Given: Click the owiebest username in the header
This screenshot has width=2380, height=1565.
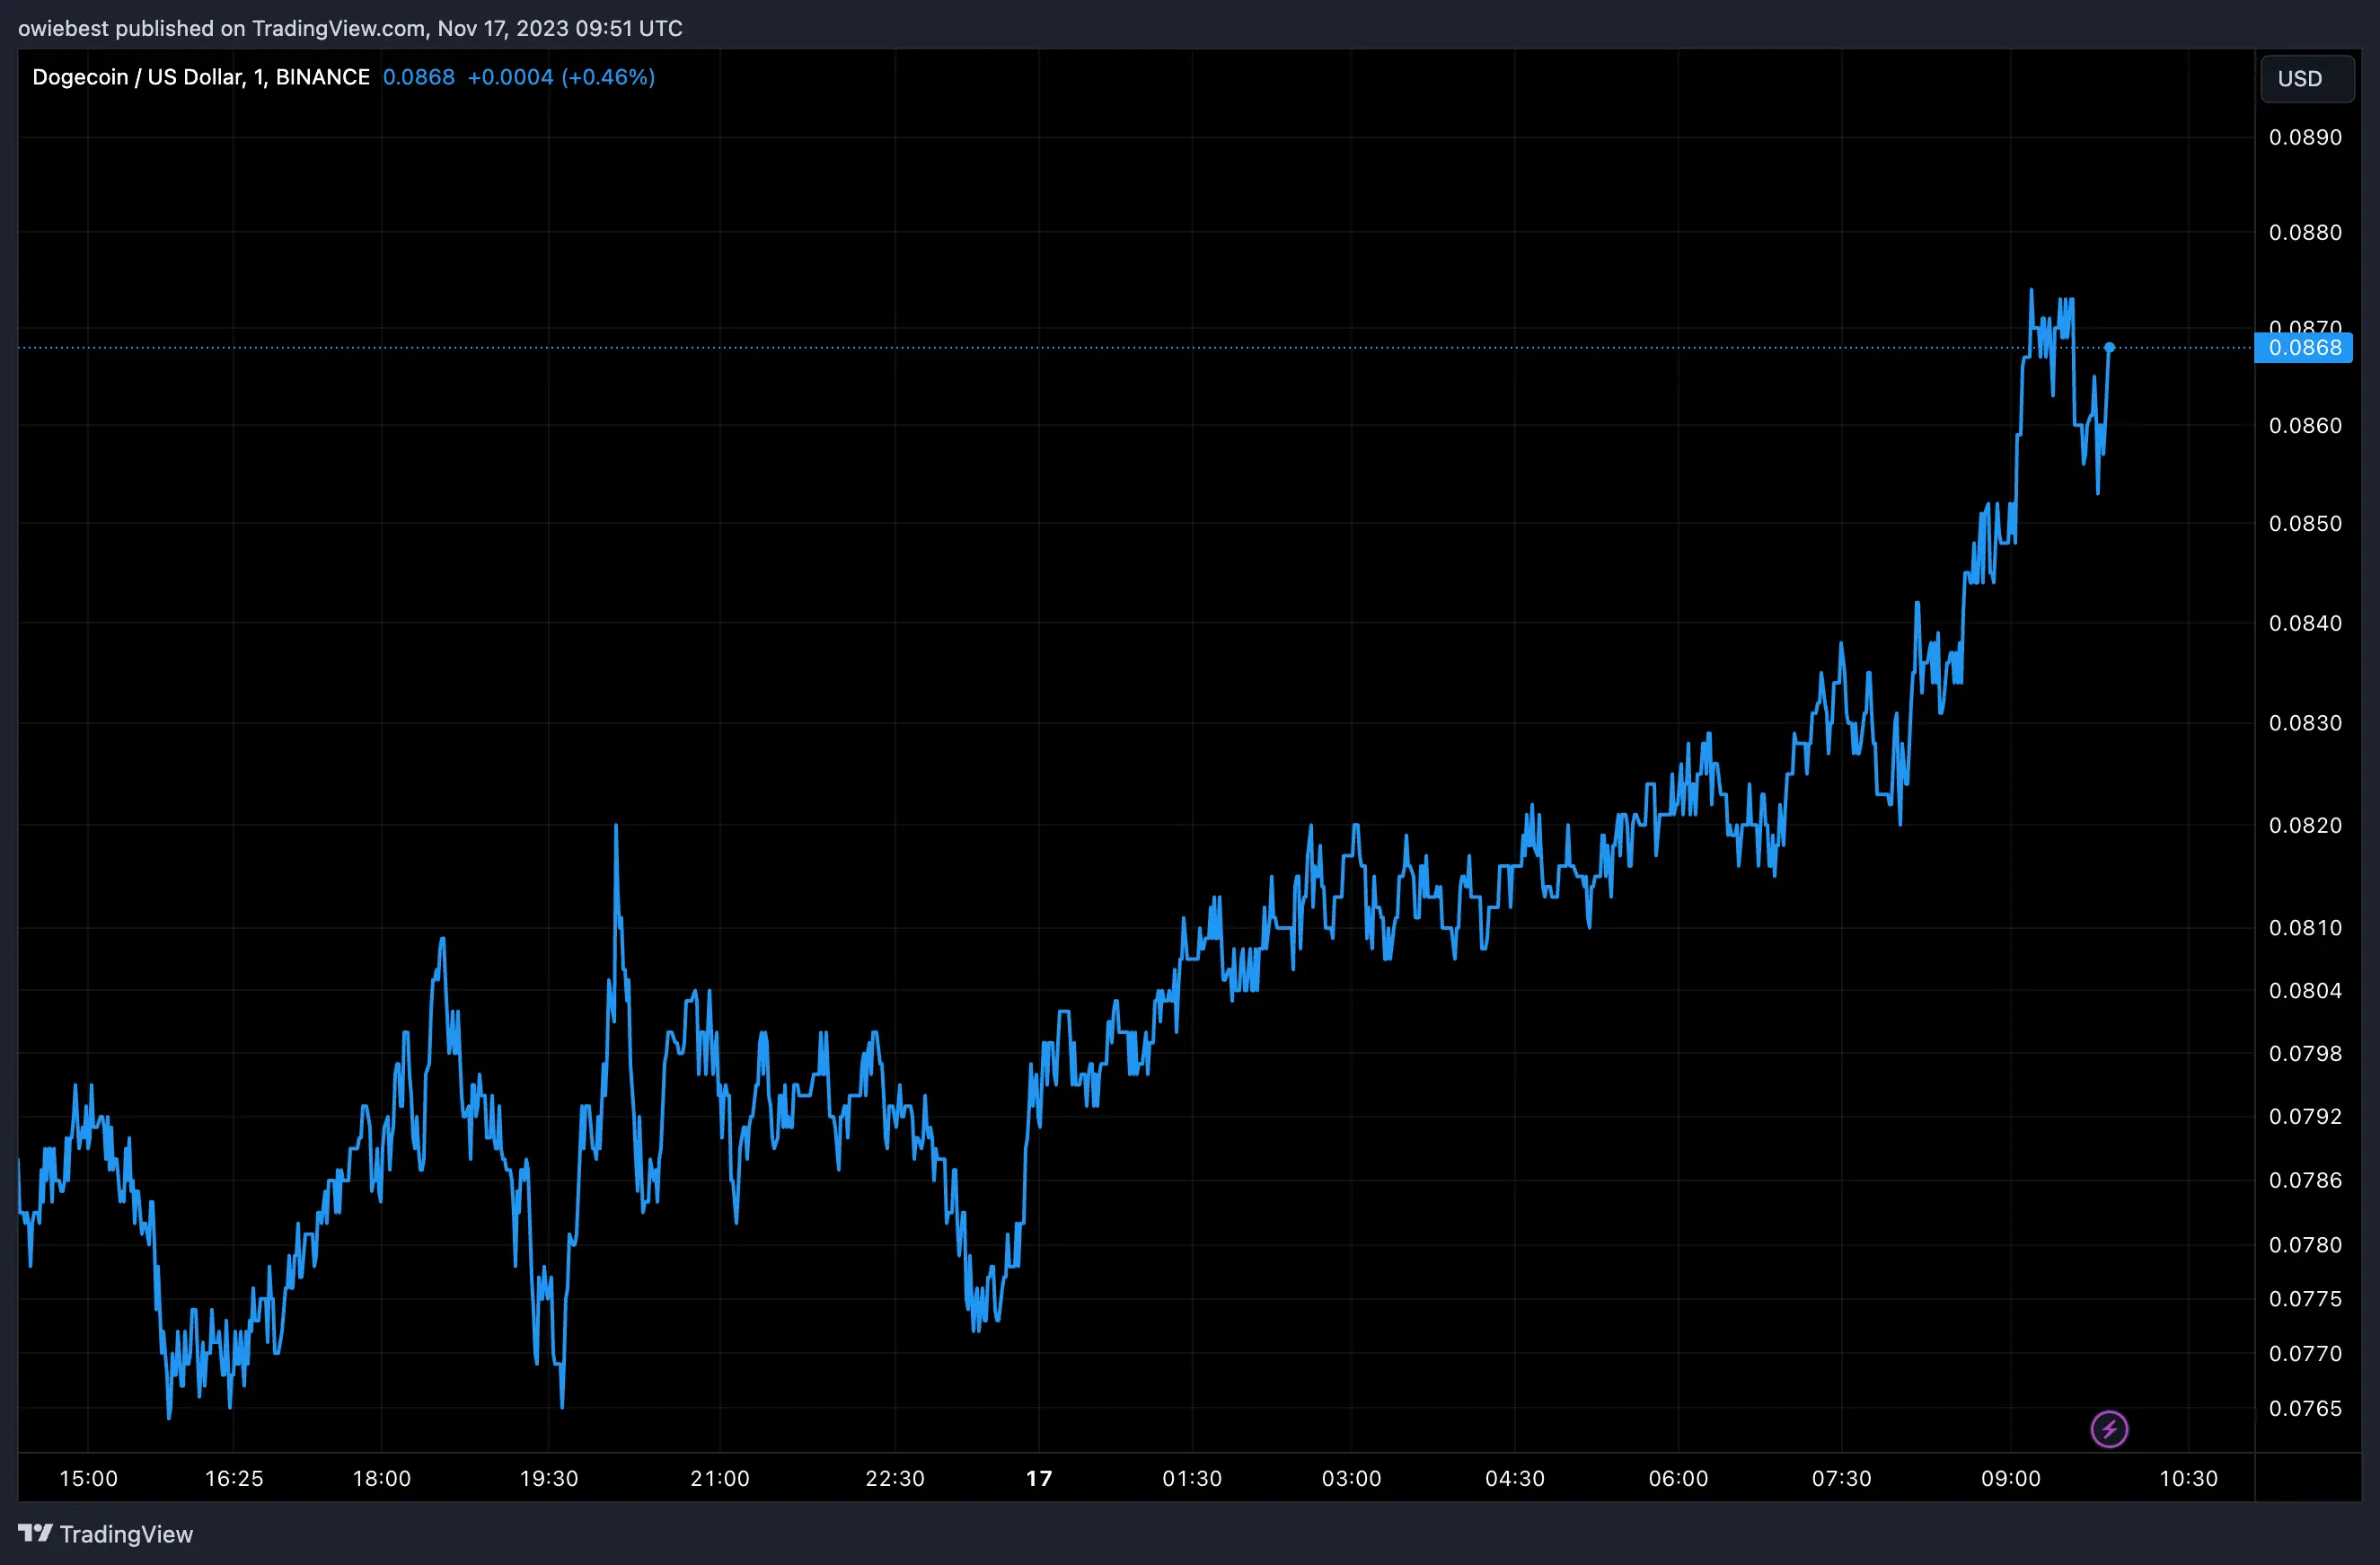Looking at the screenshot, I should 62,28.
